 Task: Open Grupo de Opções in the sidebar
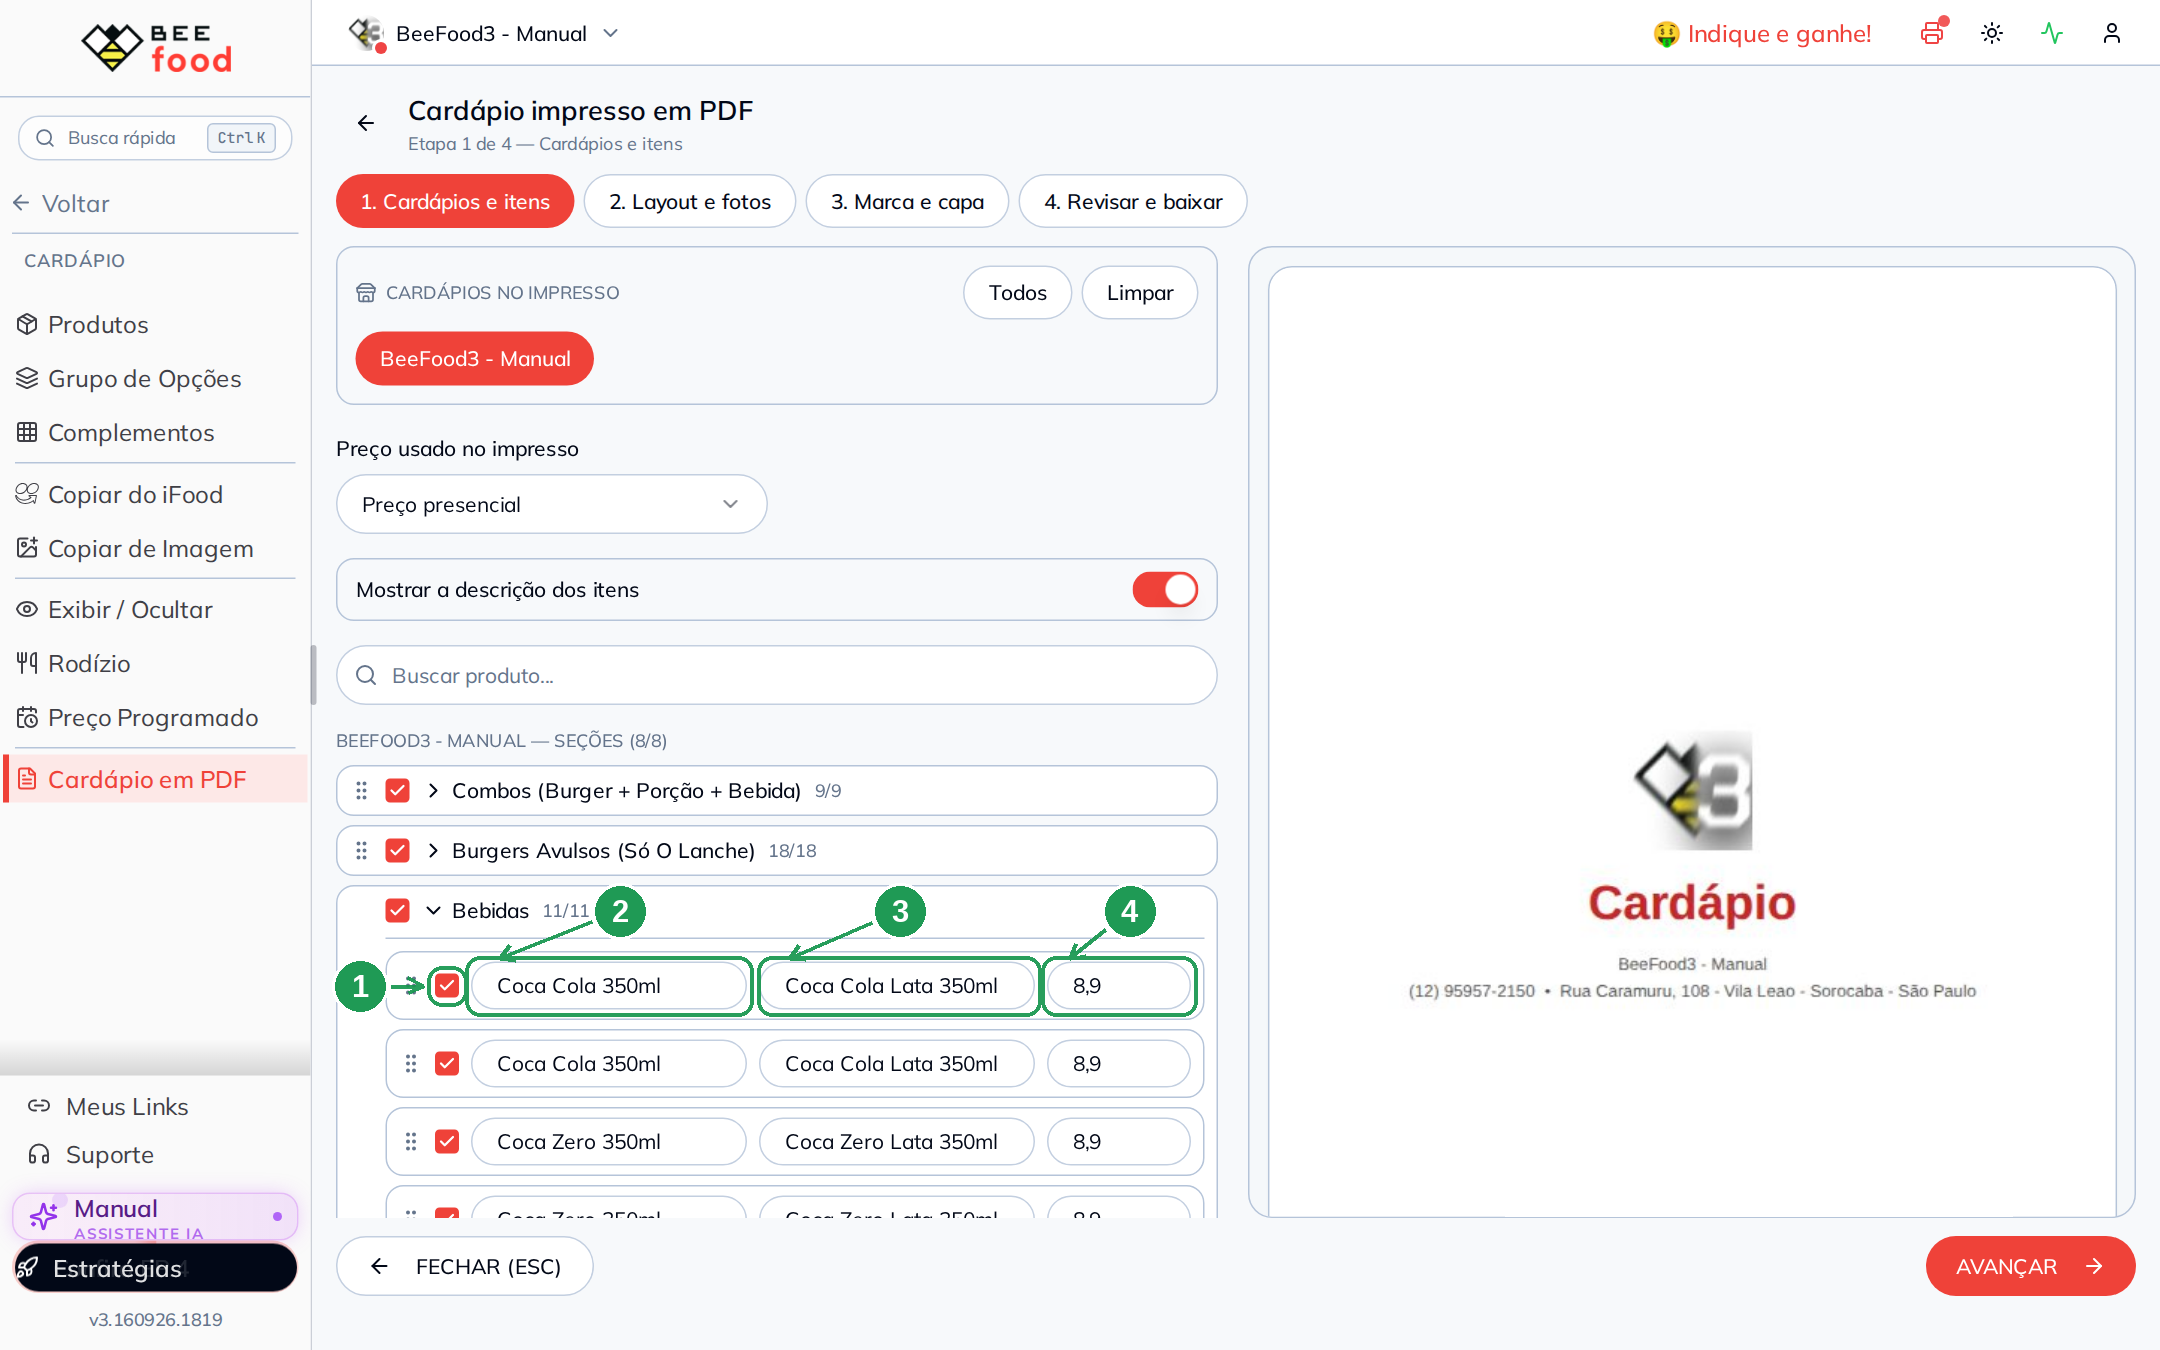tap(145, 378)
